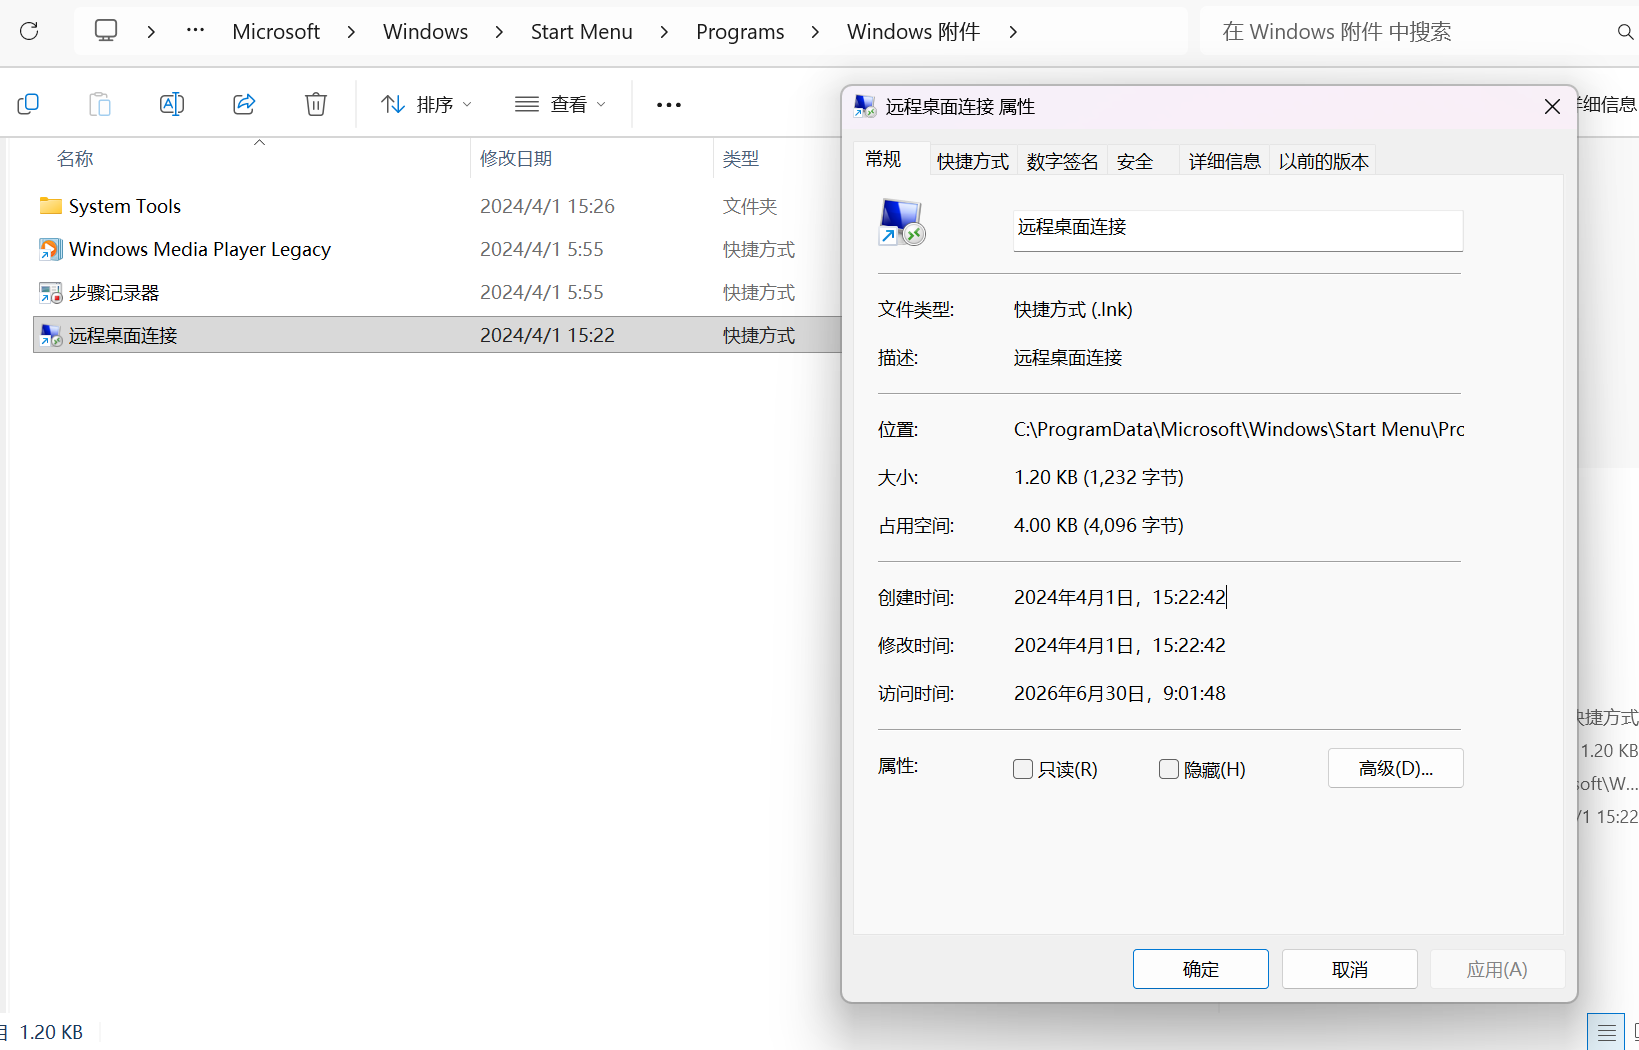Expand chevron after Start Menu breadcrumb
The height and width of the screenshot is (1050, 1639).
point(664,32)
